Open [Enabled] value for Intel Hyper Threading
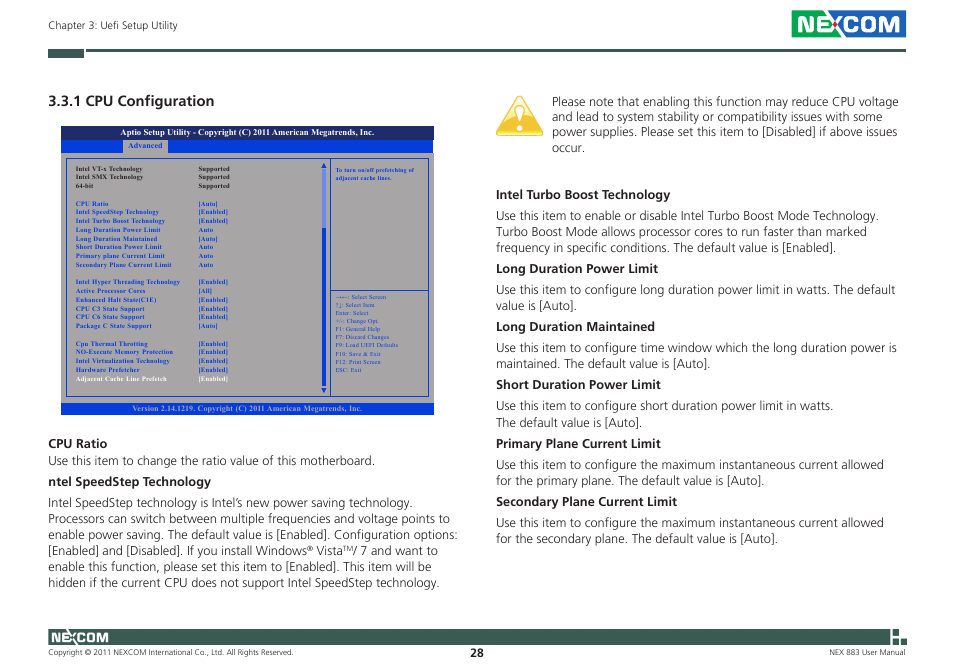 tap(213, 282)
